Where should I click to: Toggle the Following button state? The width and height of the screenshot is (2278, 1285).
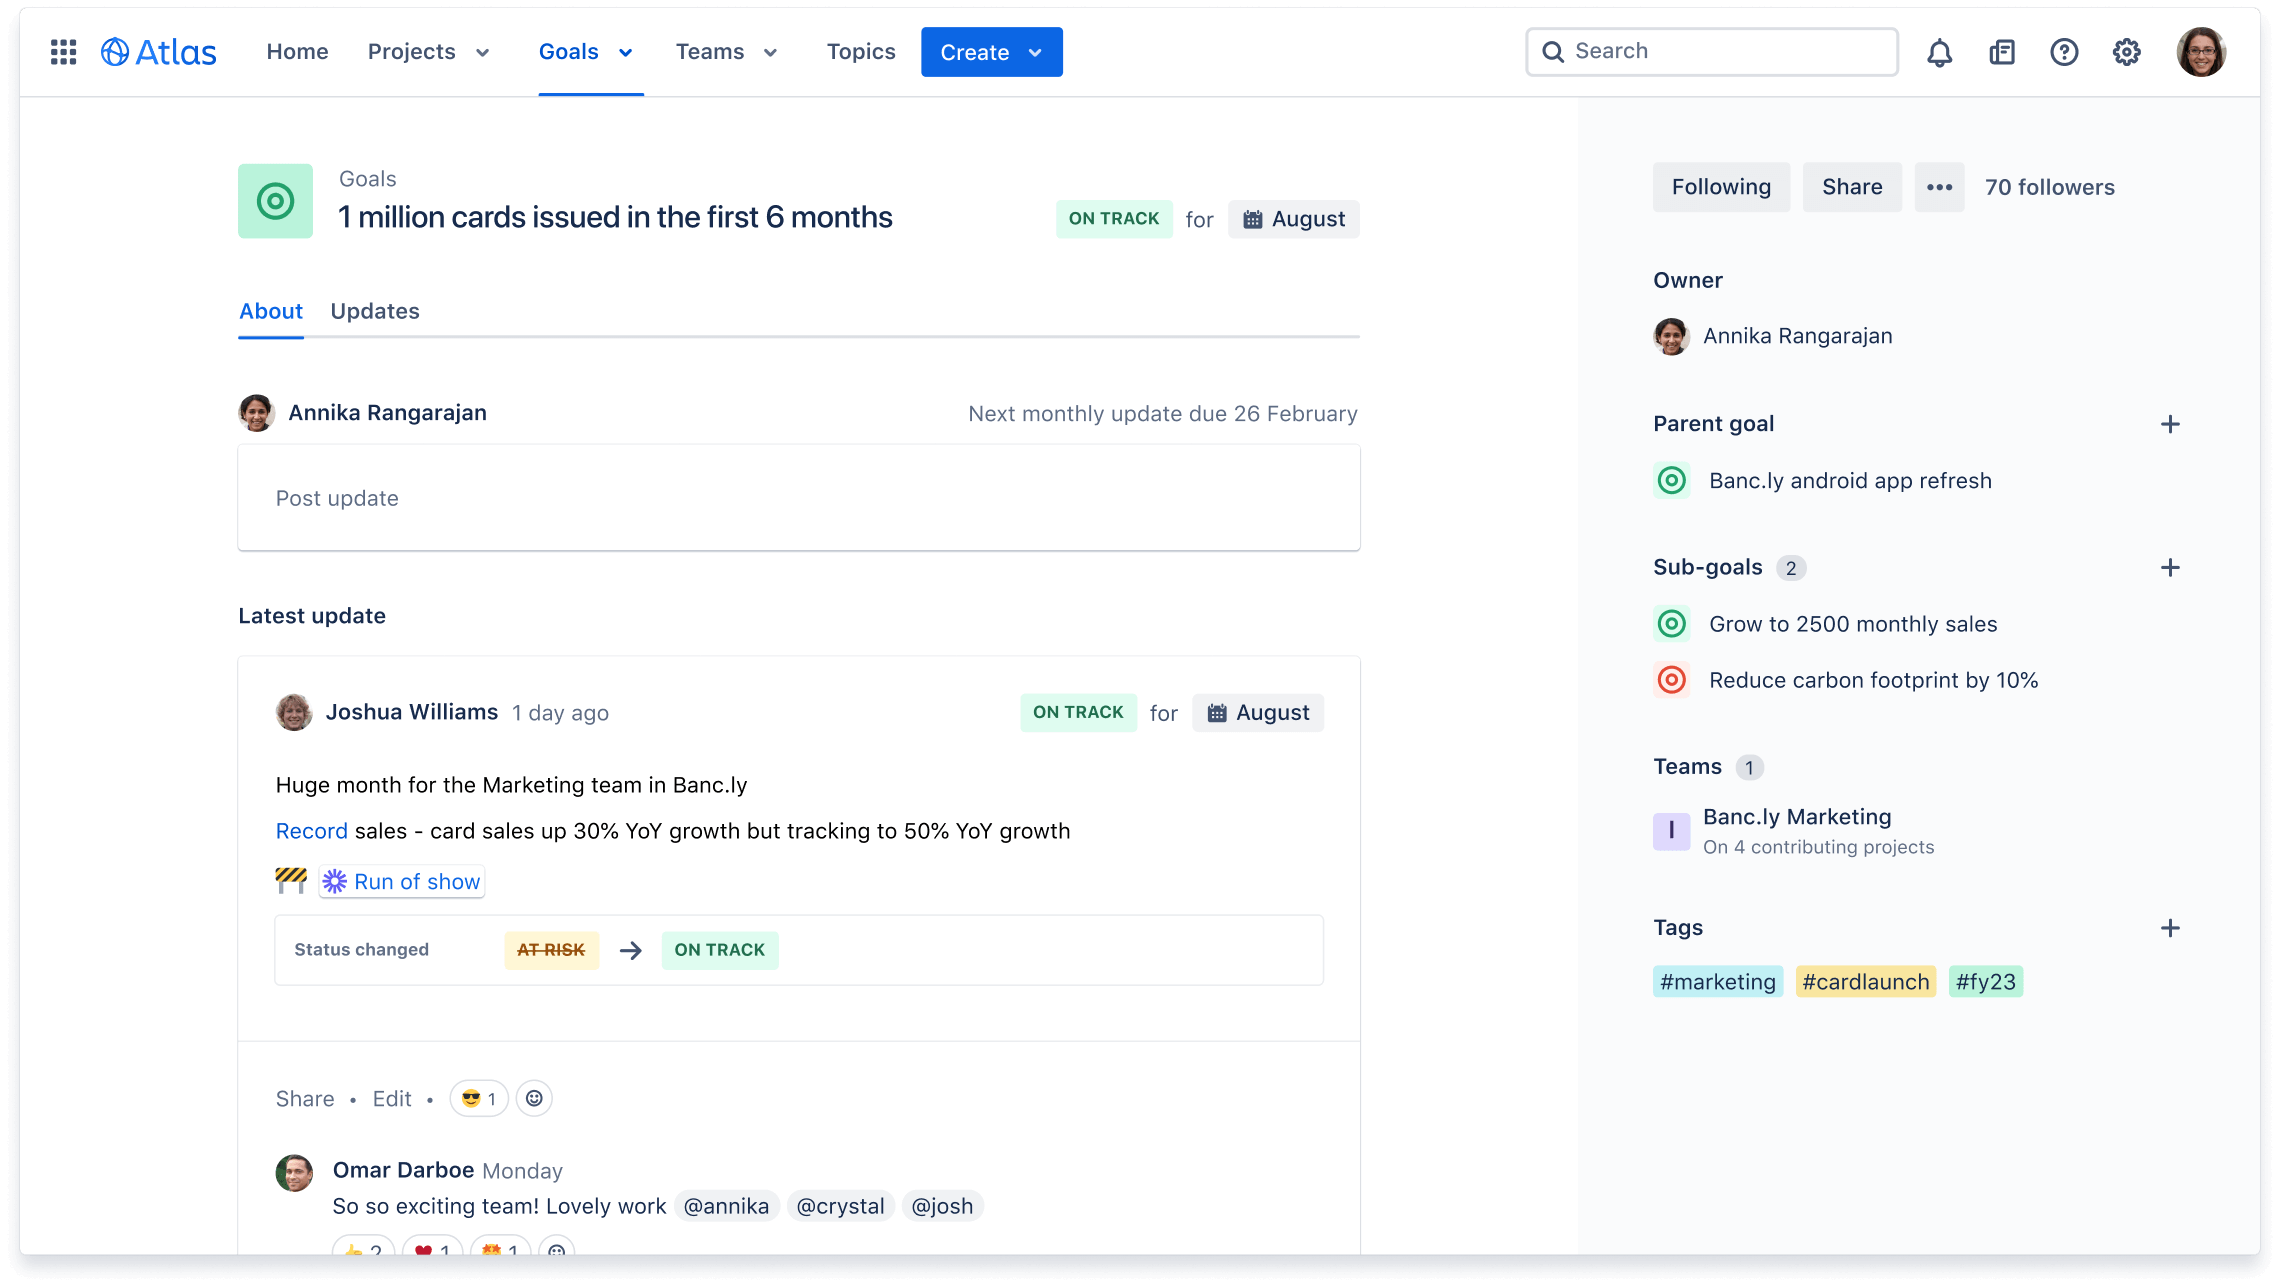pyautogui.click(x=1721, y=186)
